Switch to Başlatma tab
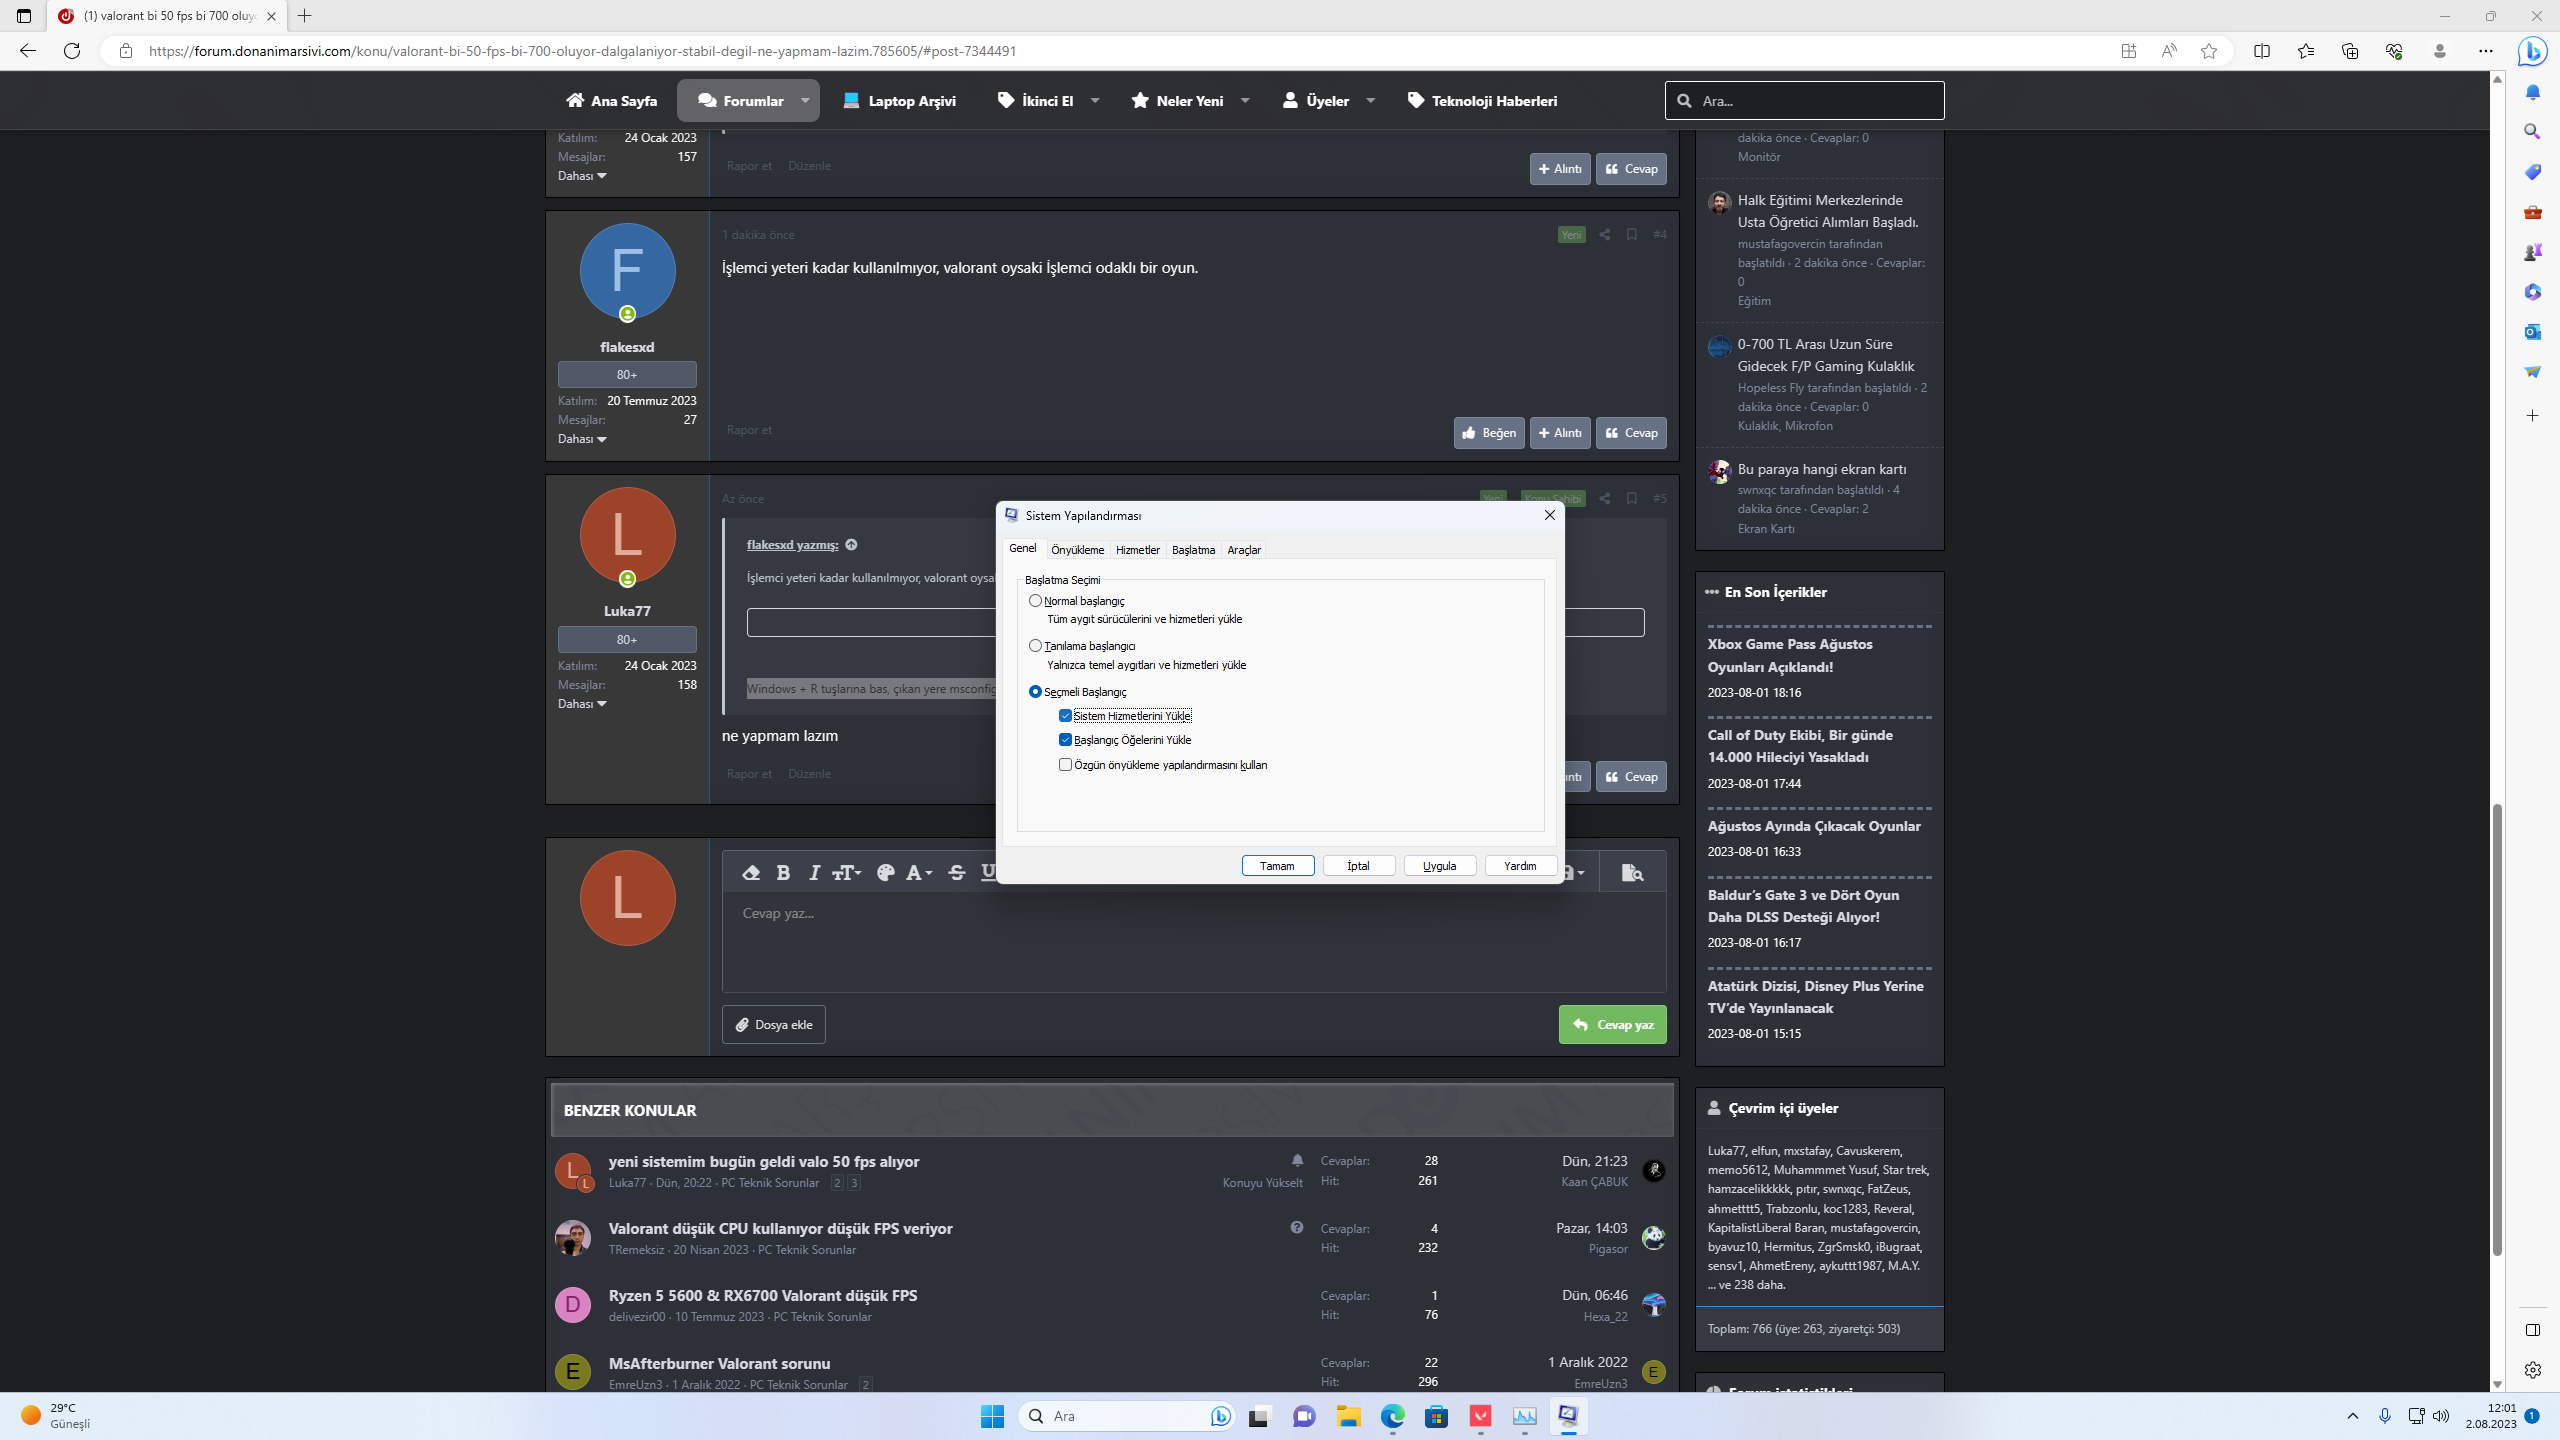This screenshot has width=2560, height=1440. tap(1193, 550)
